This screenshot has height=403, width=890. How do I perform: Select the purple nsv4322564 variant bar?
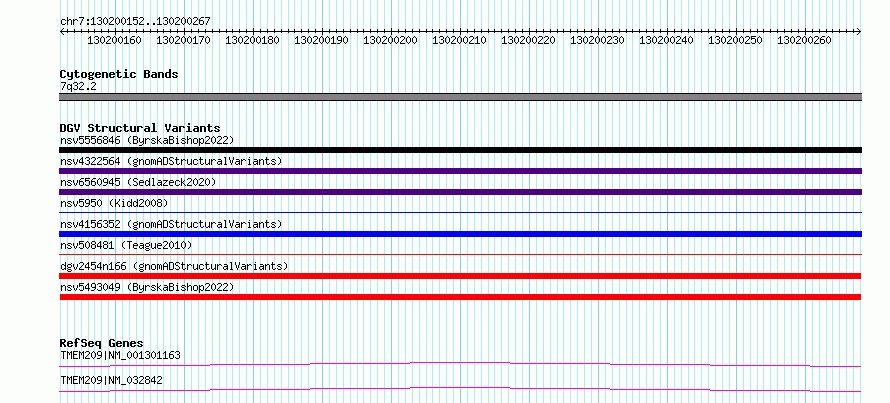[x=460, y=171]
